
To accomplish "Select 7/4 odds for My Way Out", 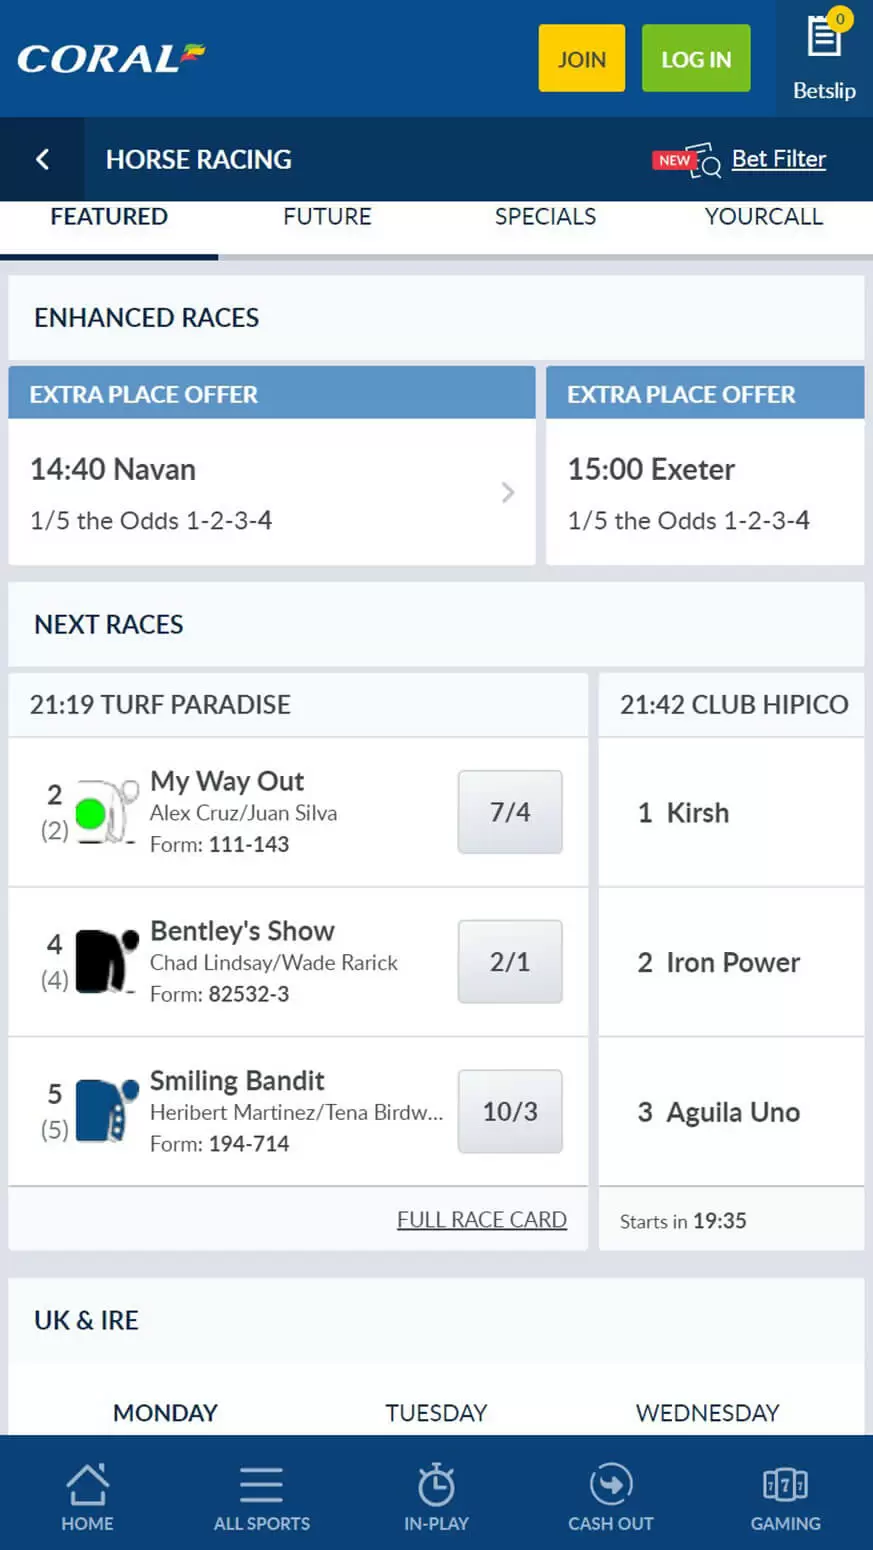I will click(510, 812).
